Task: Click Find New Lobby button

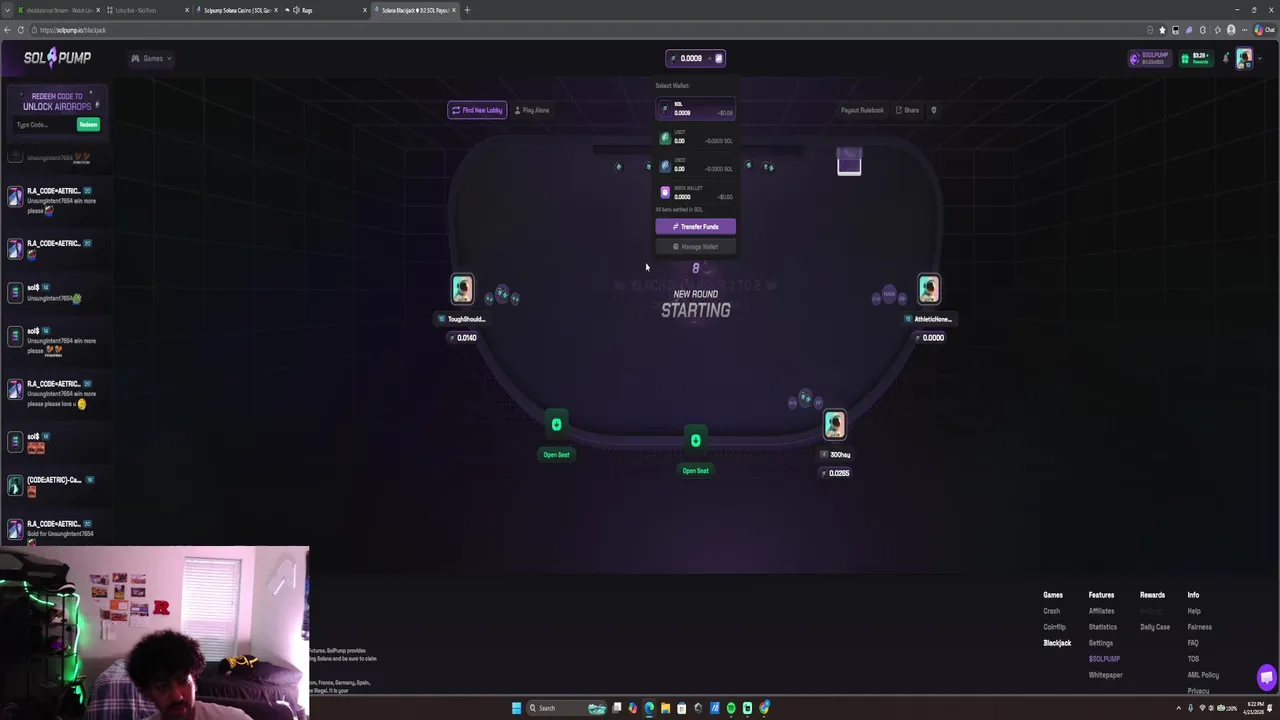Action: tap(477, 110)
